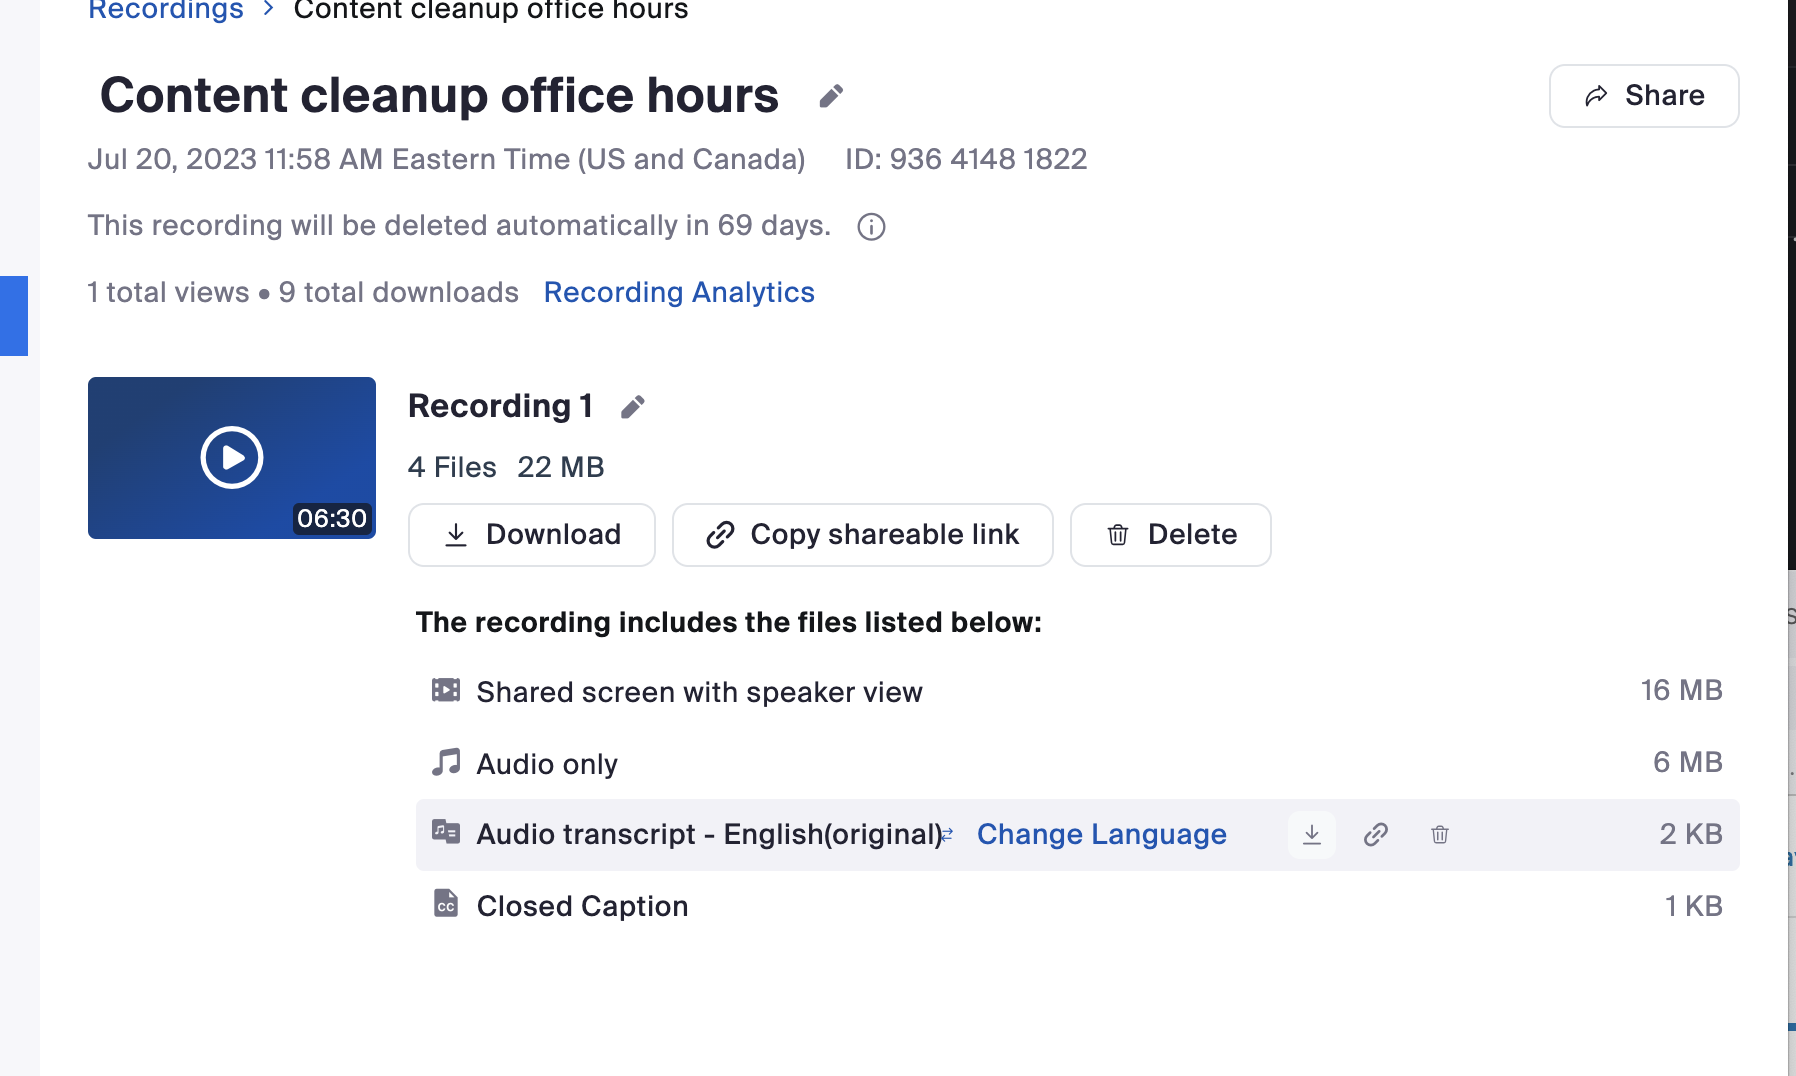Click the CC icon for Closed Caption
Viewport: 1796px width, 1076px height.
(x=446, y=905)
